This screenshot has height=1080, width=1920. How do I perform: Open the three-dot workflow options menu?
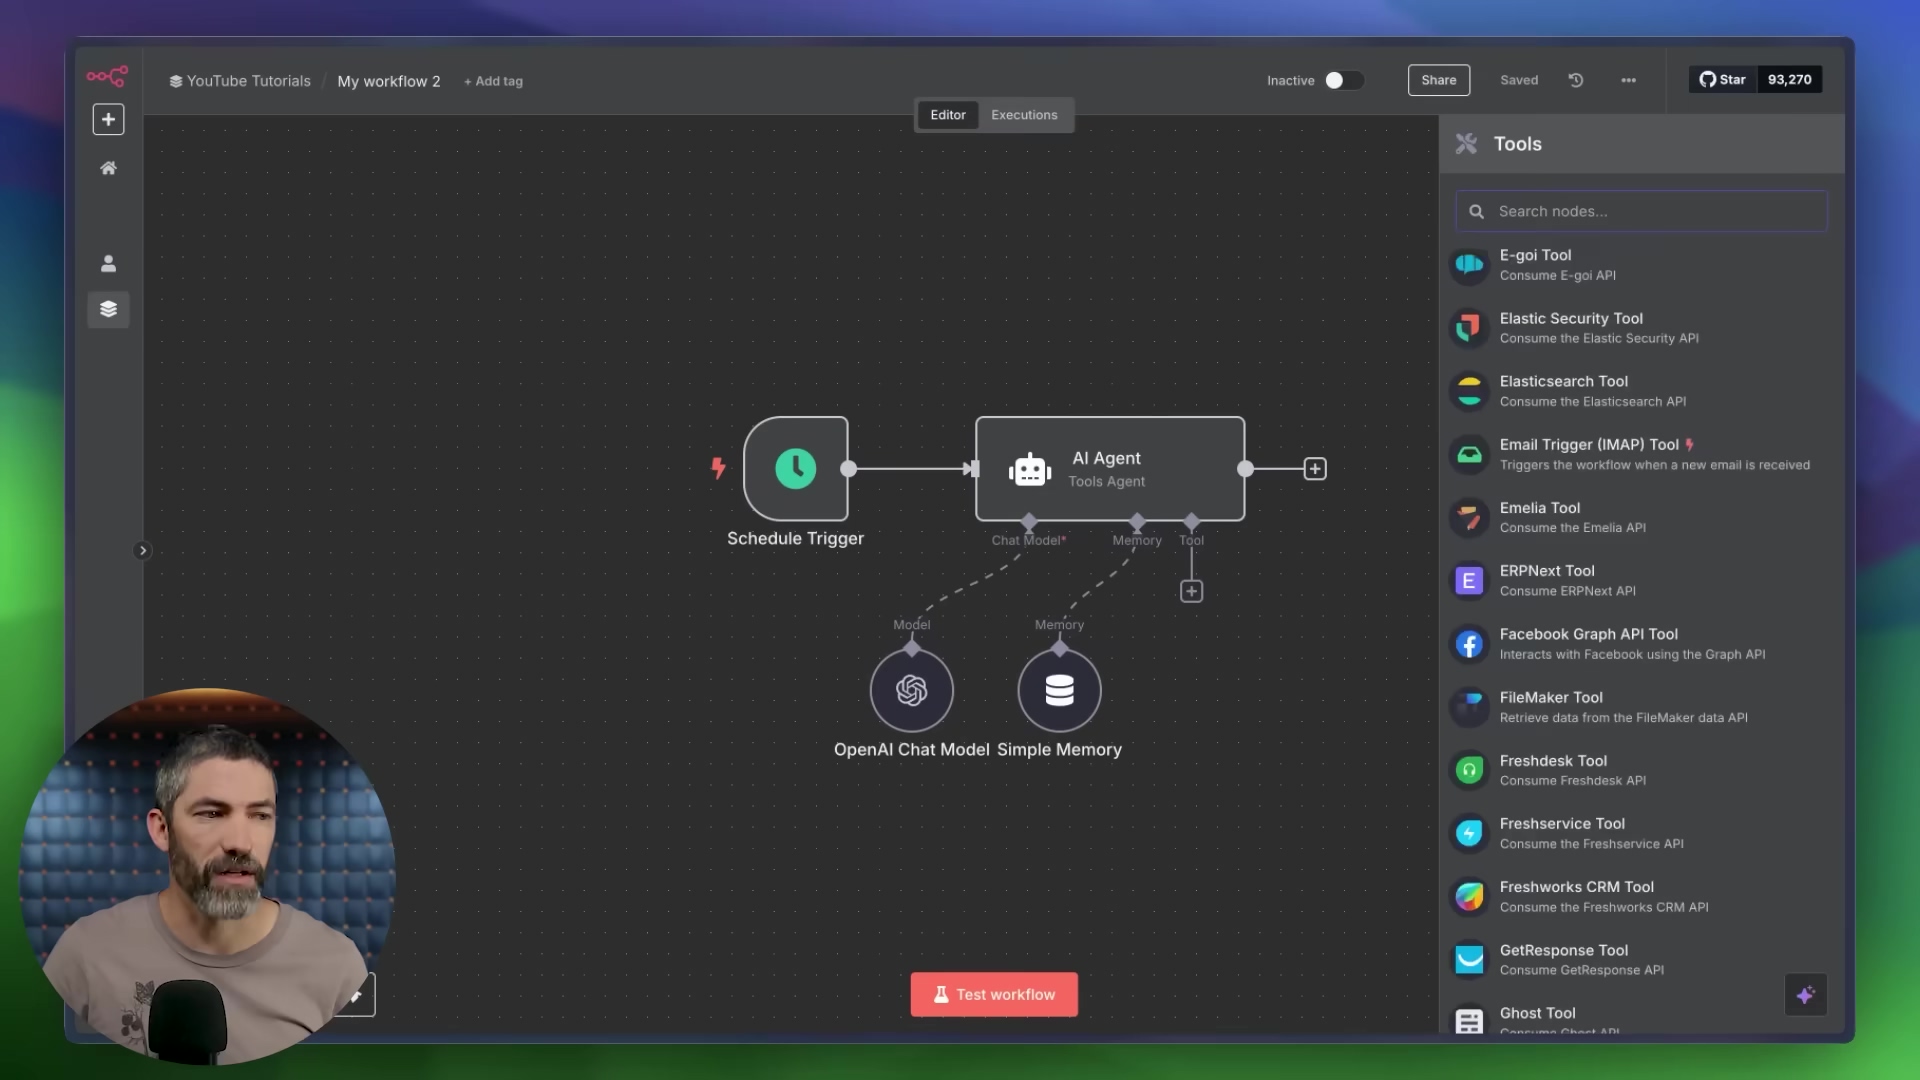pos(1628,80)
